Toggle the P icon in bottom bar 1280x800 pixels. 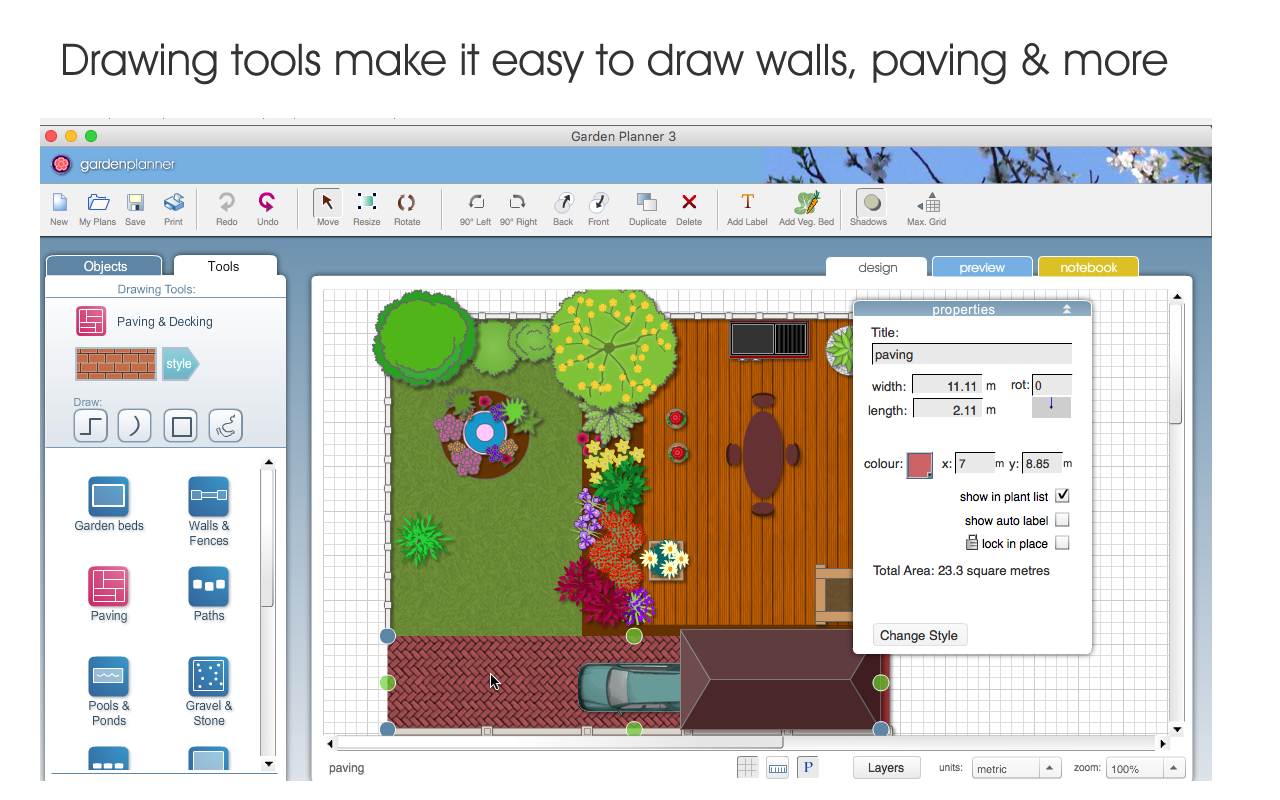coord(809,768)
